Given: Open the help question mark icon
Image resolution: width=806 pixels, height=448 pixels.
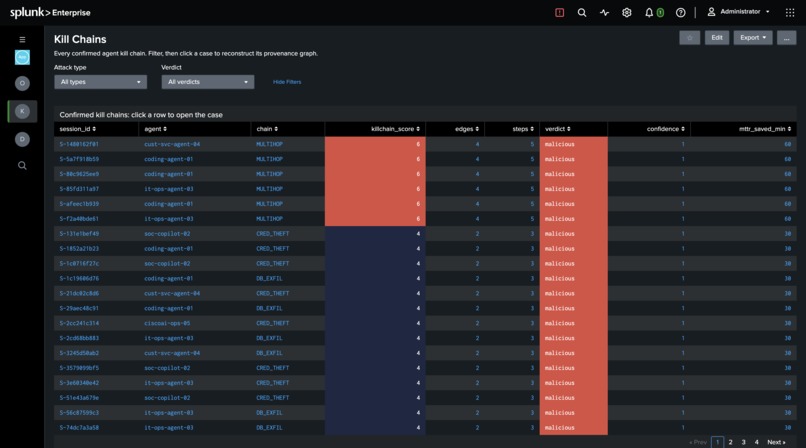Looking at the screenshot, I should pyautogui.click(x=681, y=12).
